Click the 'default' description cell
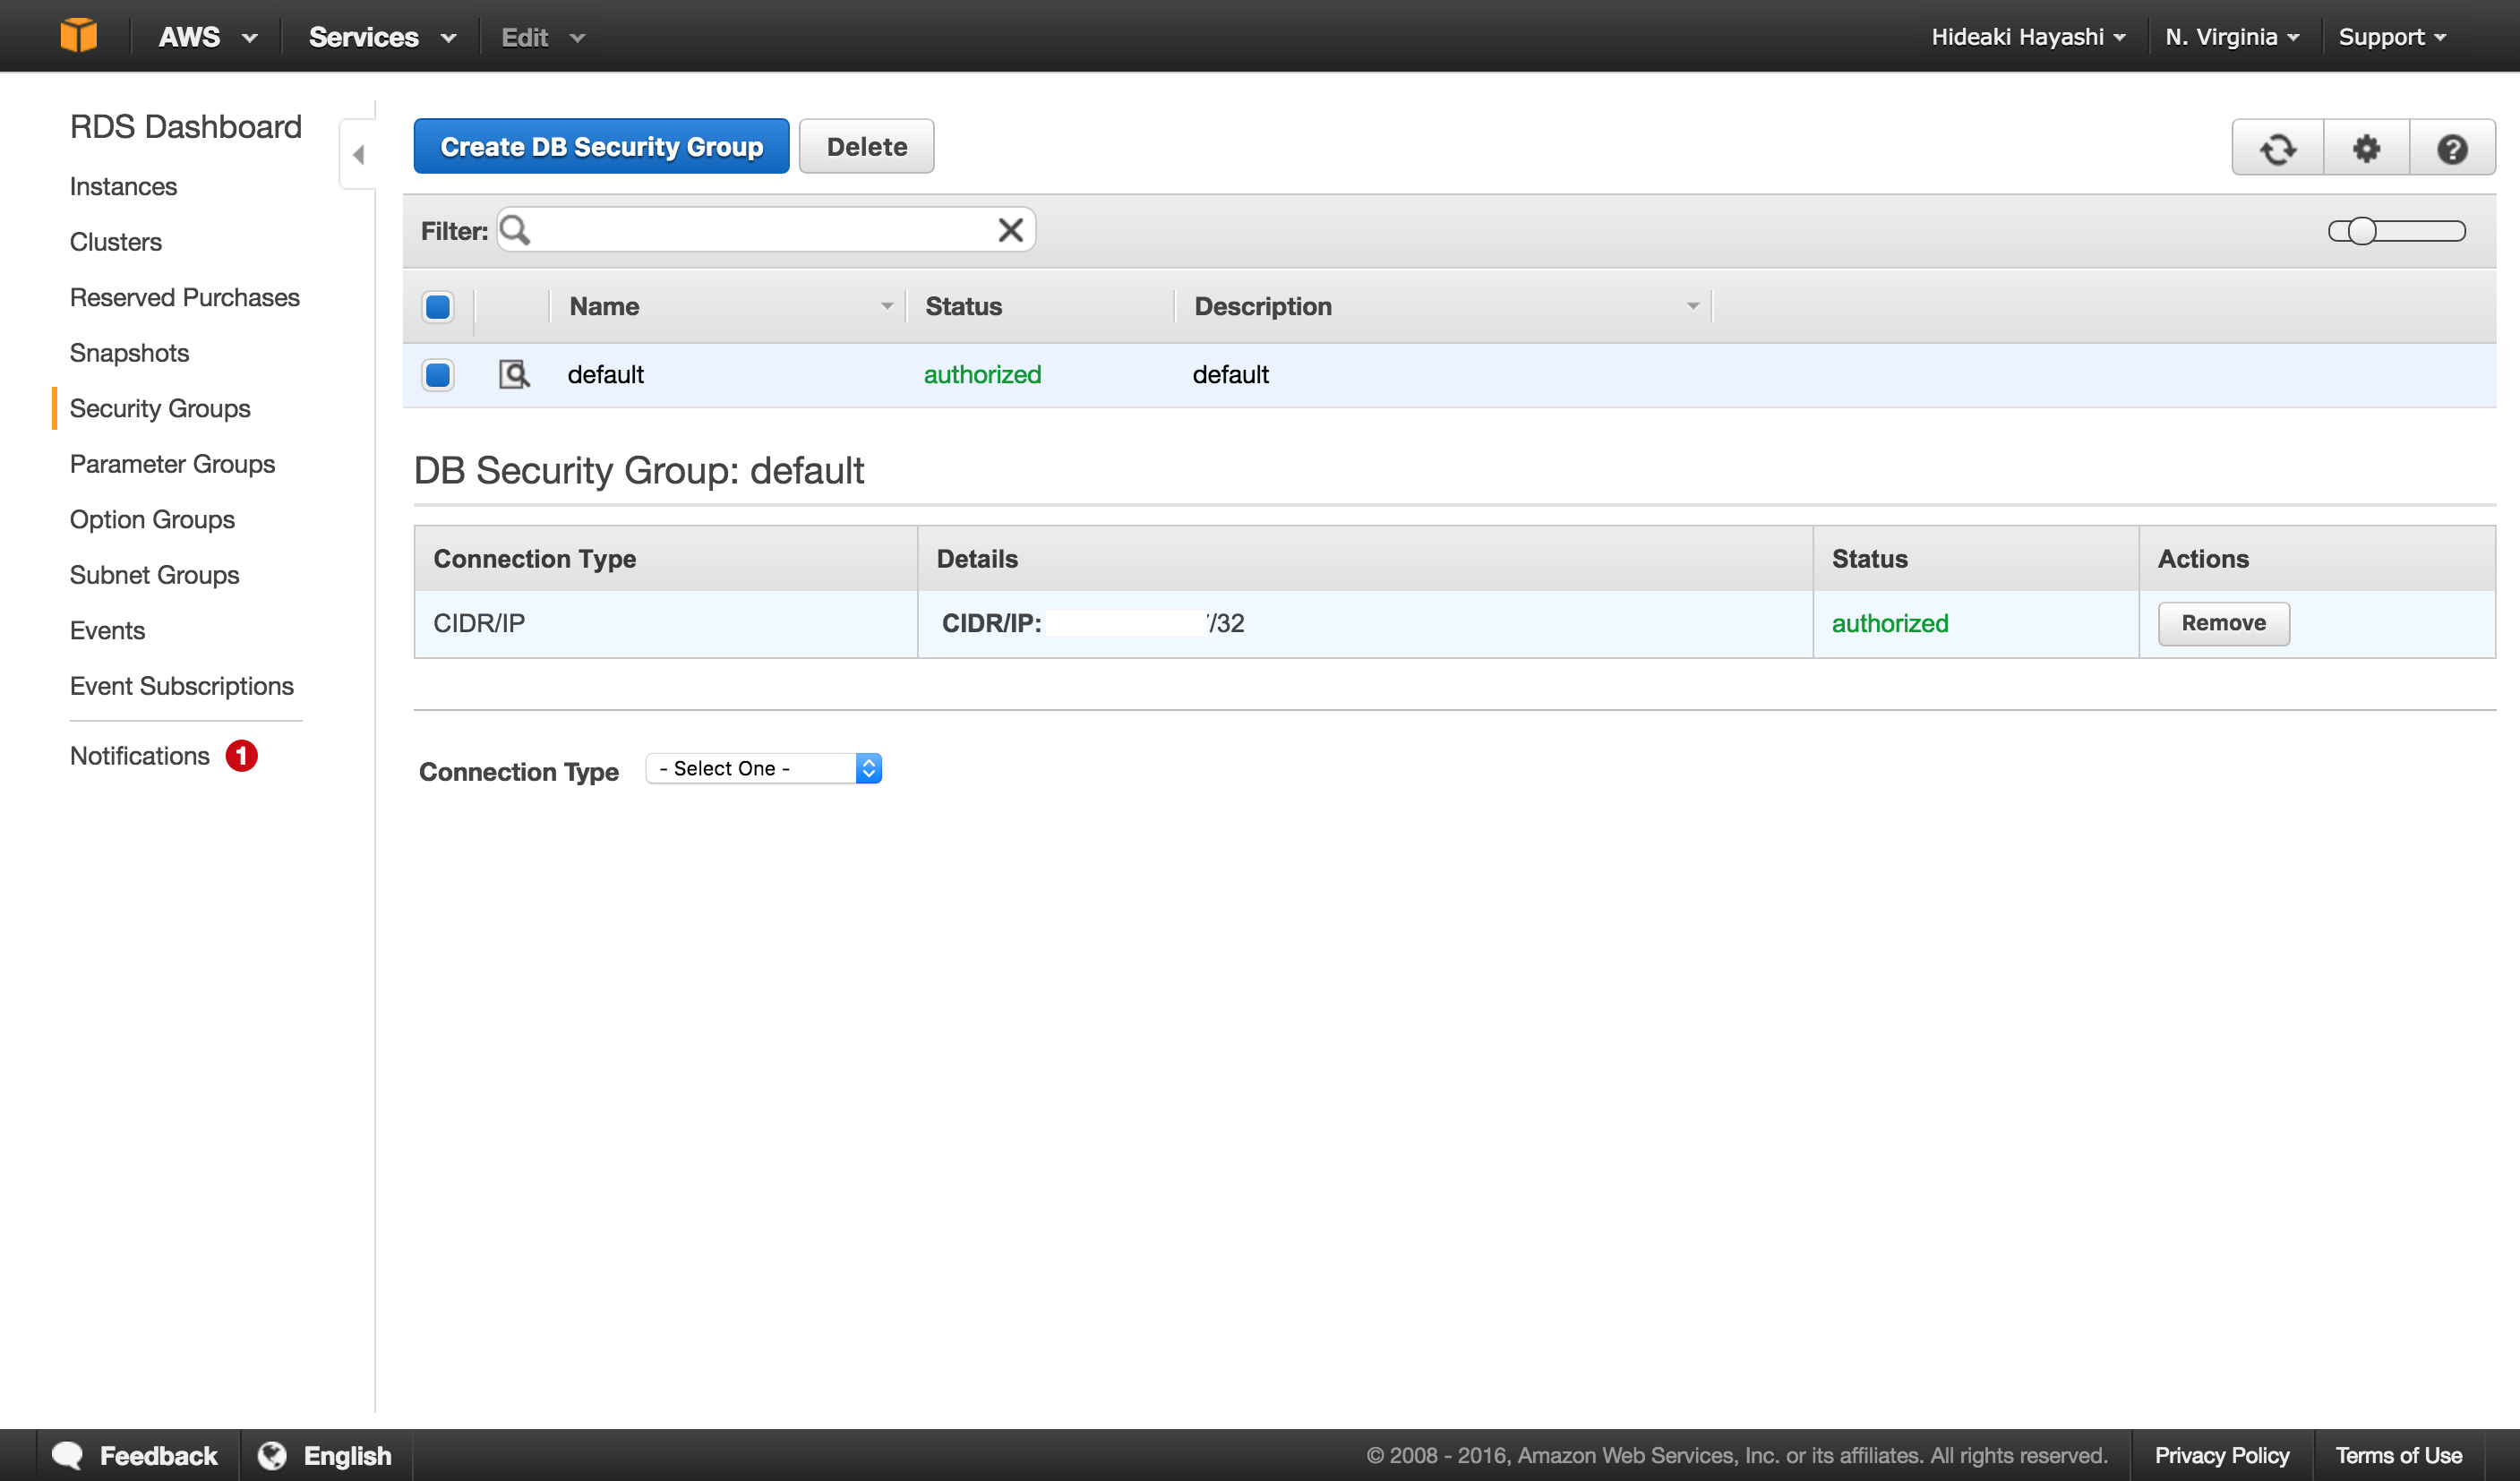The height and width of the screenshot is (1481, 2520). [x=1230, y=374]
